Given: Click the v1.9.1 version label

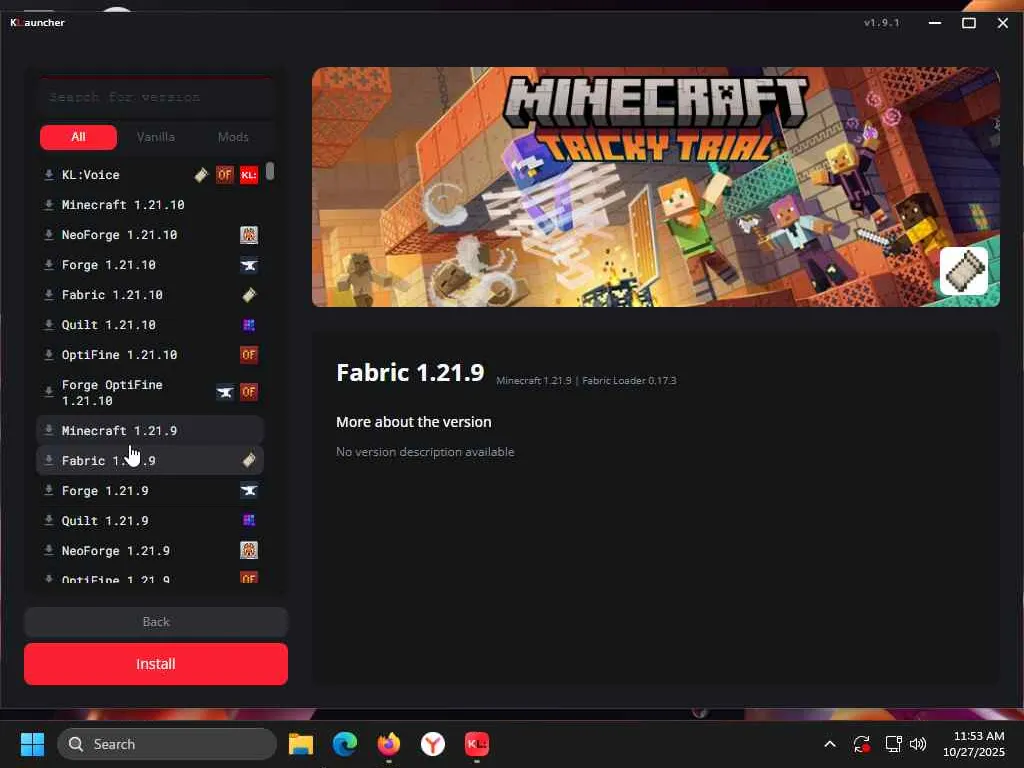Looking at the screenshot, I should click(x=882, y=23).
